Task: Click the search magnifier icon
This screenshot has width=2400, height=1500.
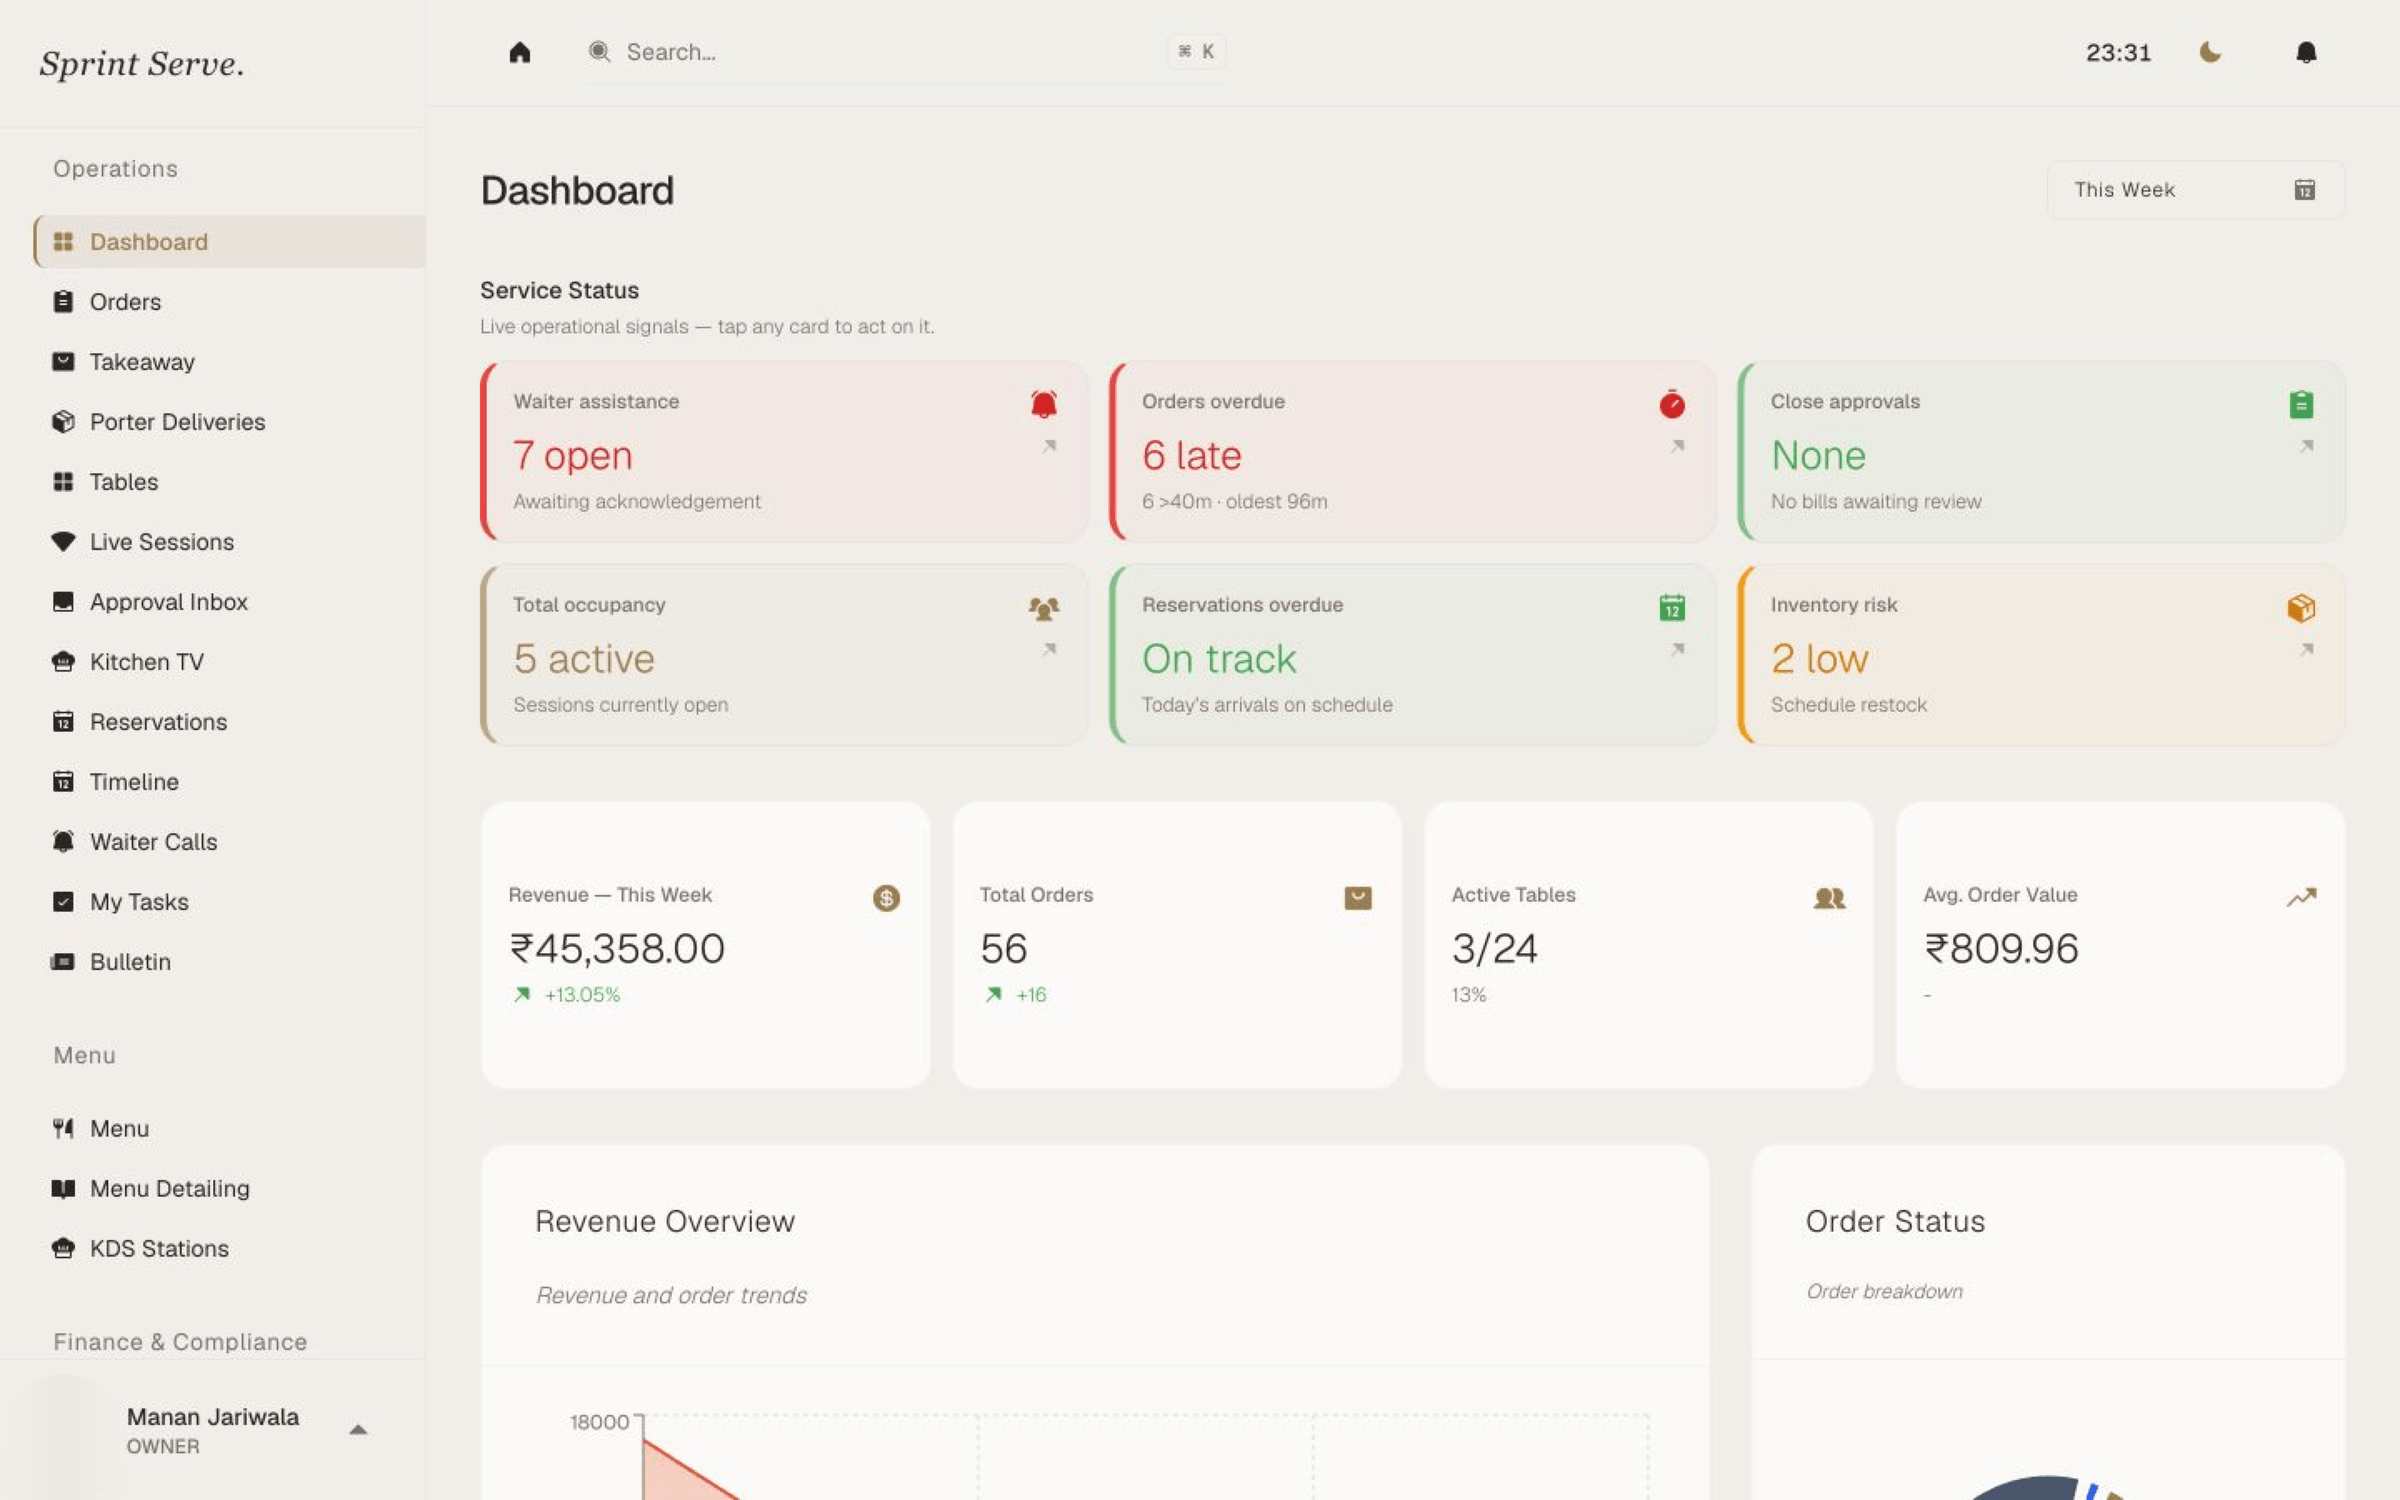Action: (599, 52)
